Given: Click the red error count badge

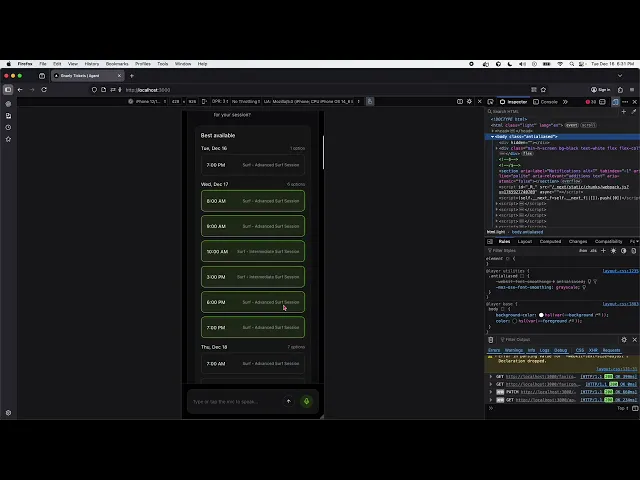Looking at the screenshot, I should click(x=591, y=102).
